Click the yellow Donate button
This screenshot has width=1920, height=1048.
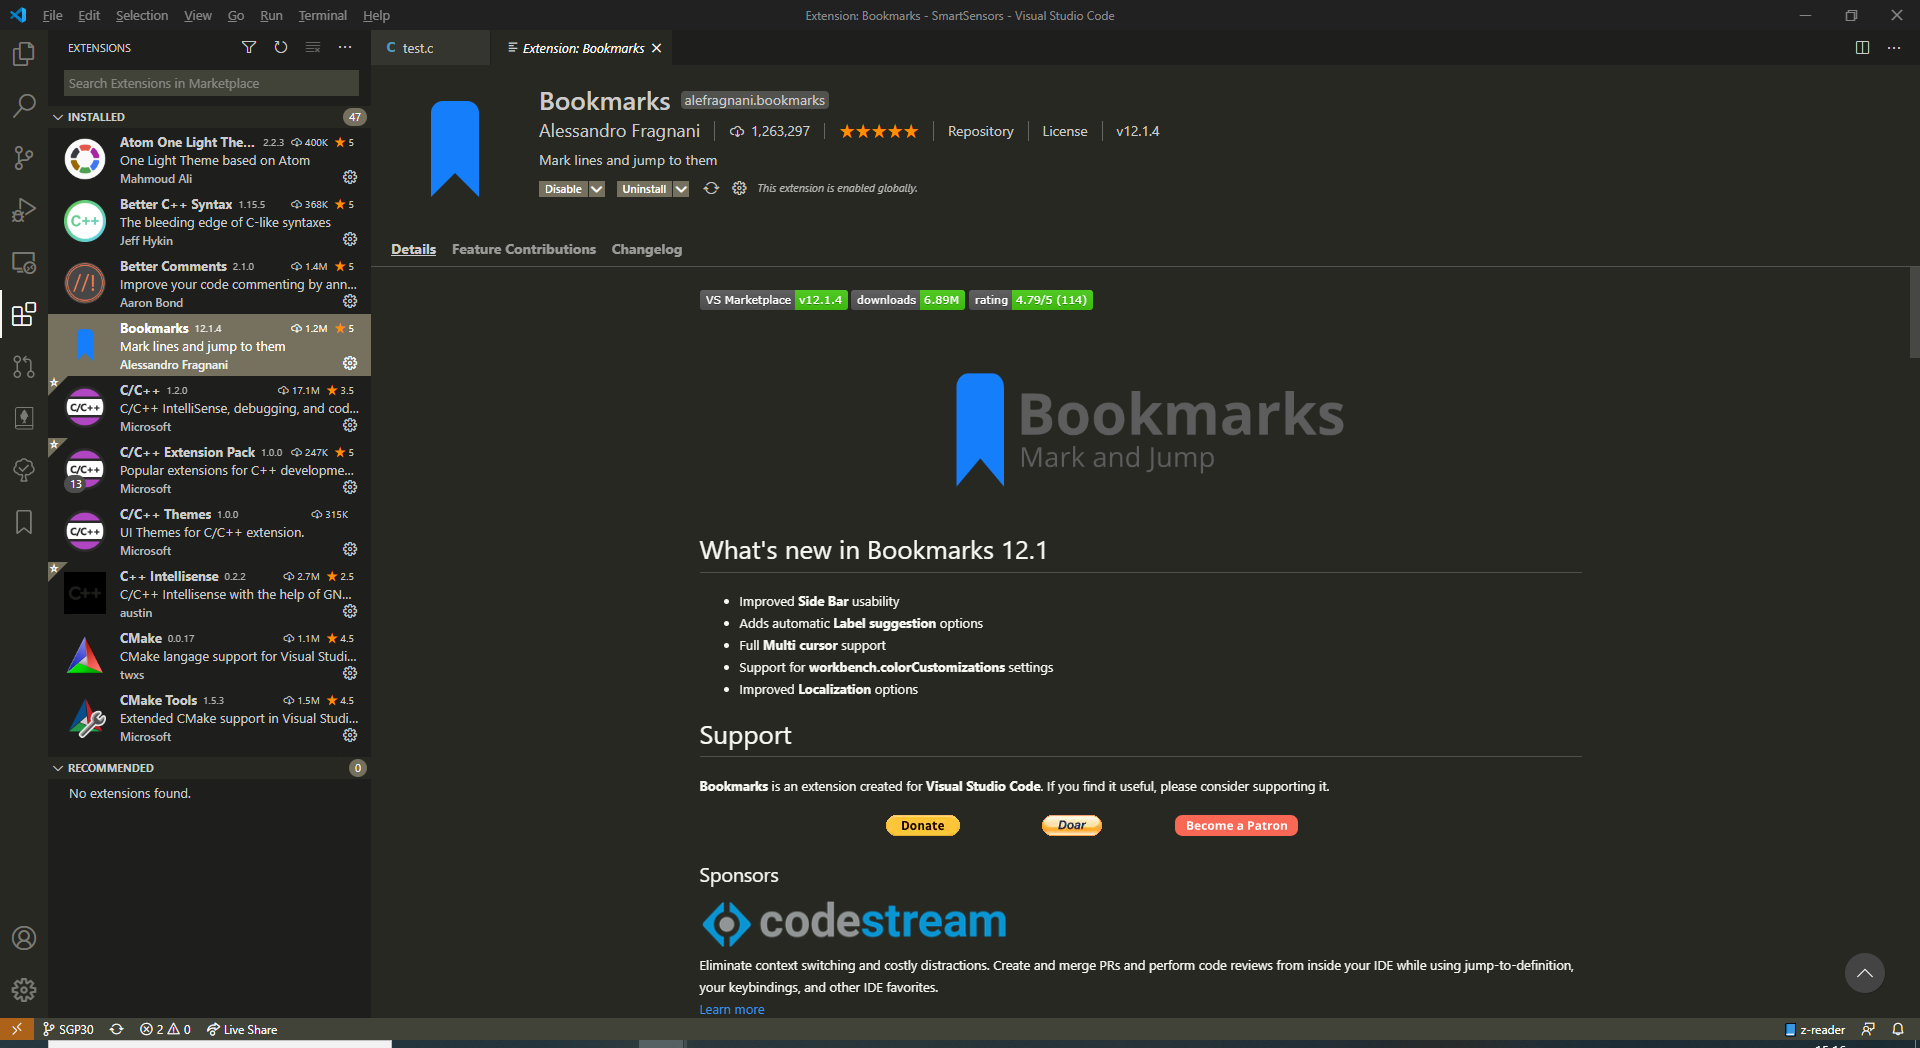922,825
